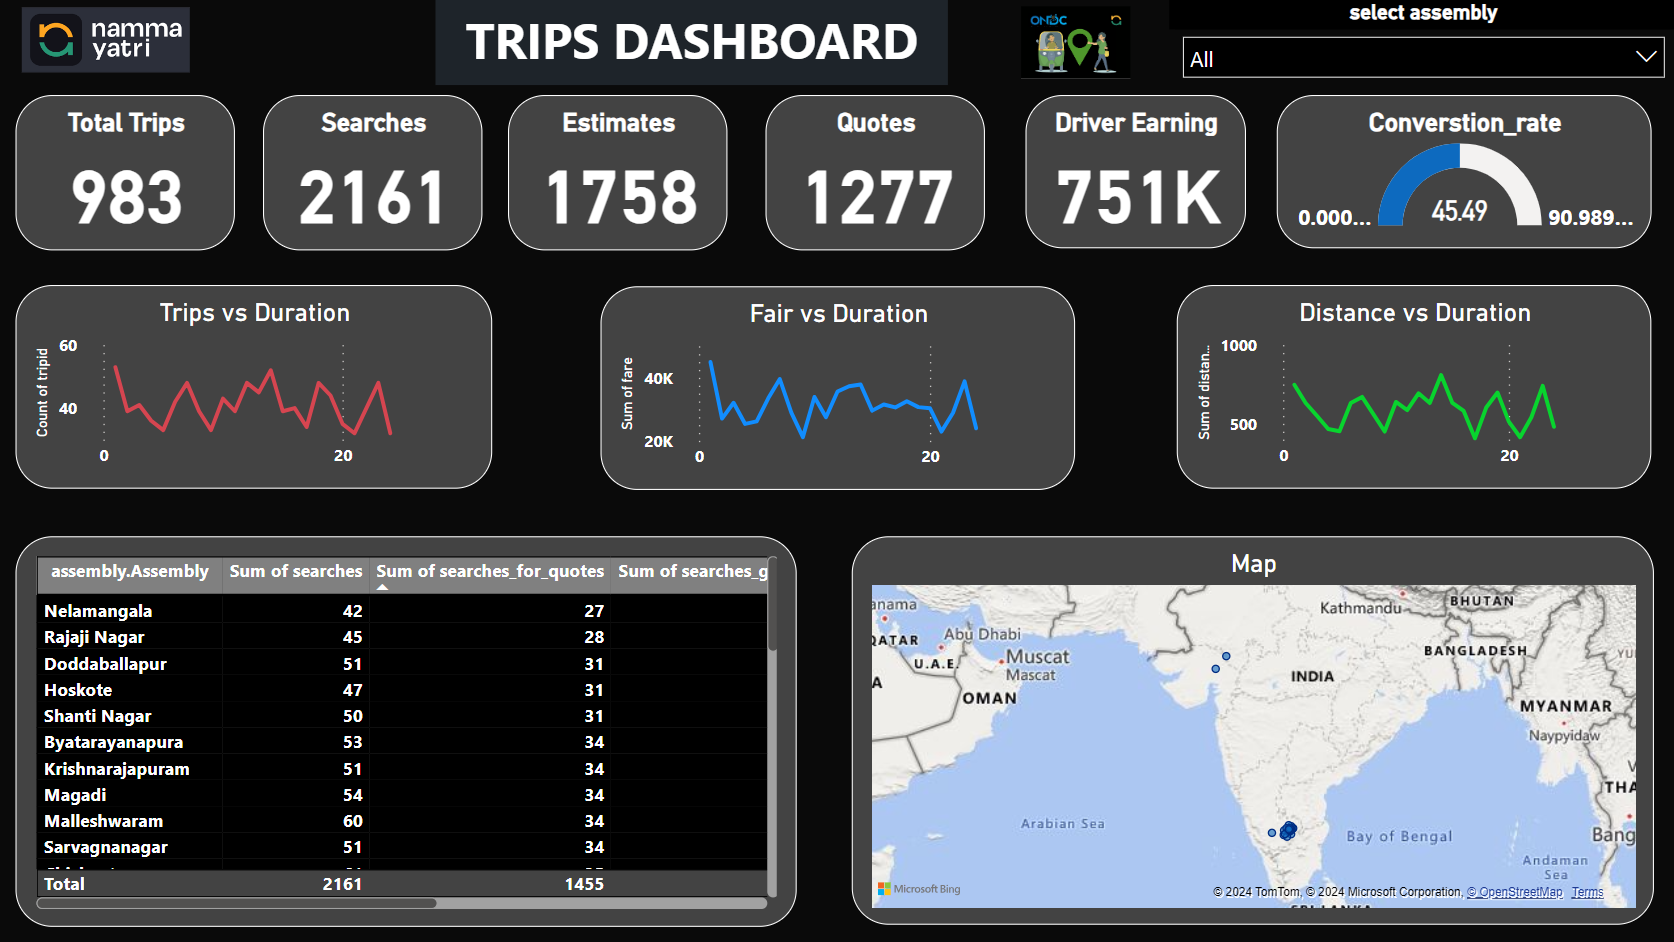Image resolution: width=1674 pixels, height=942 pixels.
Task: Select the Malleshwaram row in table
Action: [x=103, y=821]
